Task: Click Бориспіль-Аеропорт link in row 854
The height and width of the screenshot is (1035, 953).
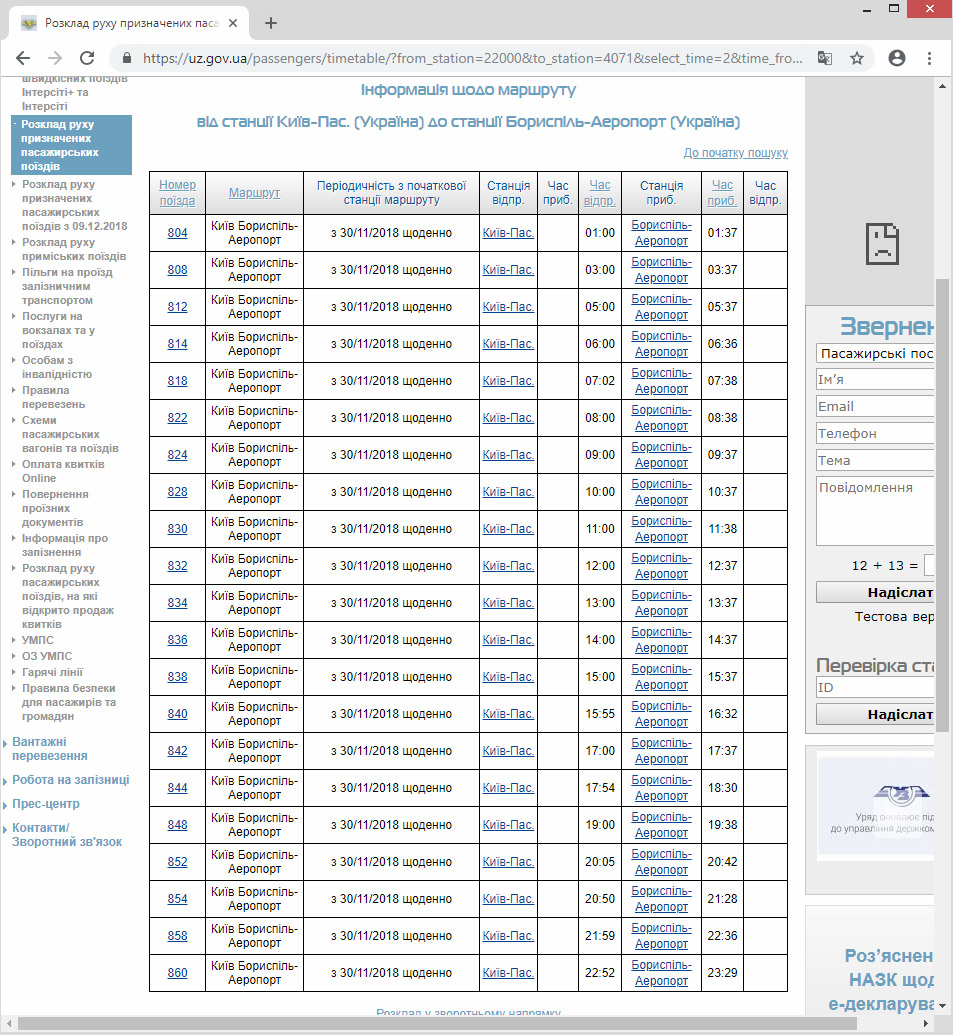Action: pyautogui.click(x=661, y=898)
